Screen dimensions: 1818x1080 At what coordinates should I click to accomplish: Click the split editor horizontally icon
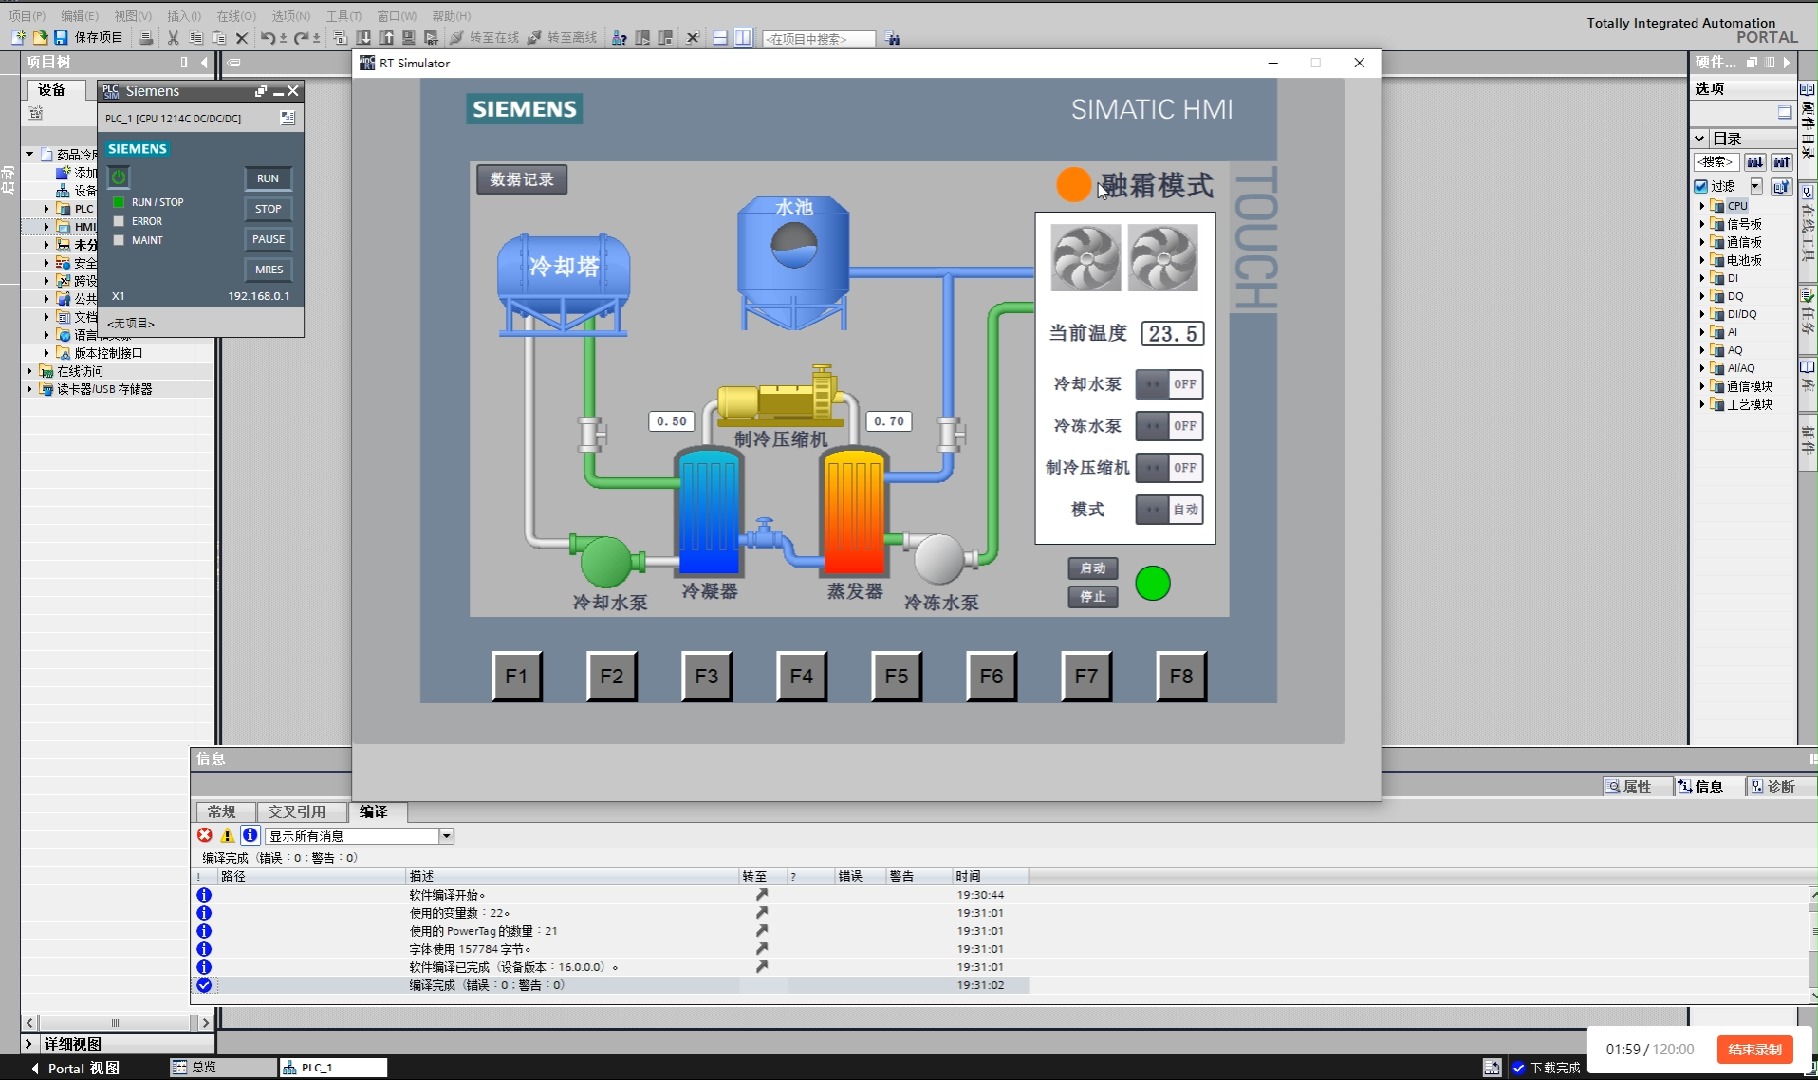point(720,38)
